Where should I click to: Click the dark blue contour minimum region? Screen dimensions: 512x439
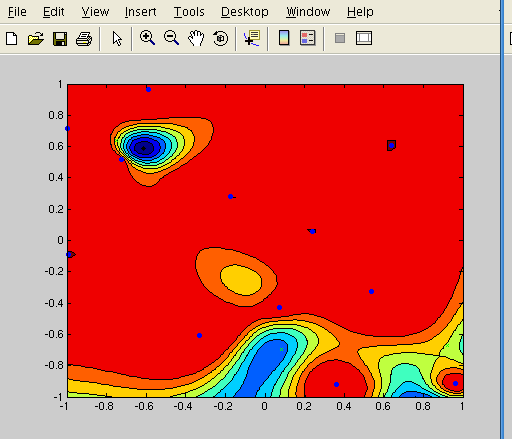click(144, 148)
